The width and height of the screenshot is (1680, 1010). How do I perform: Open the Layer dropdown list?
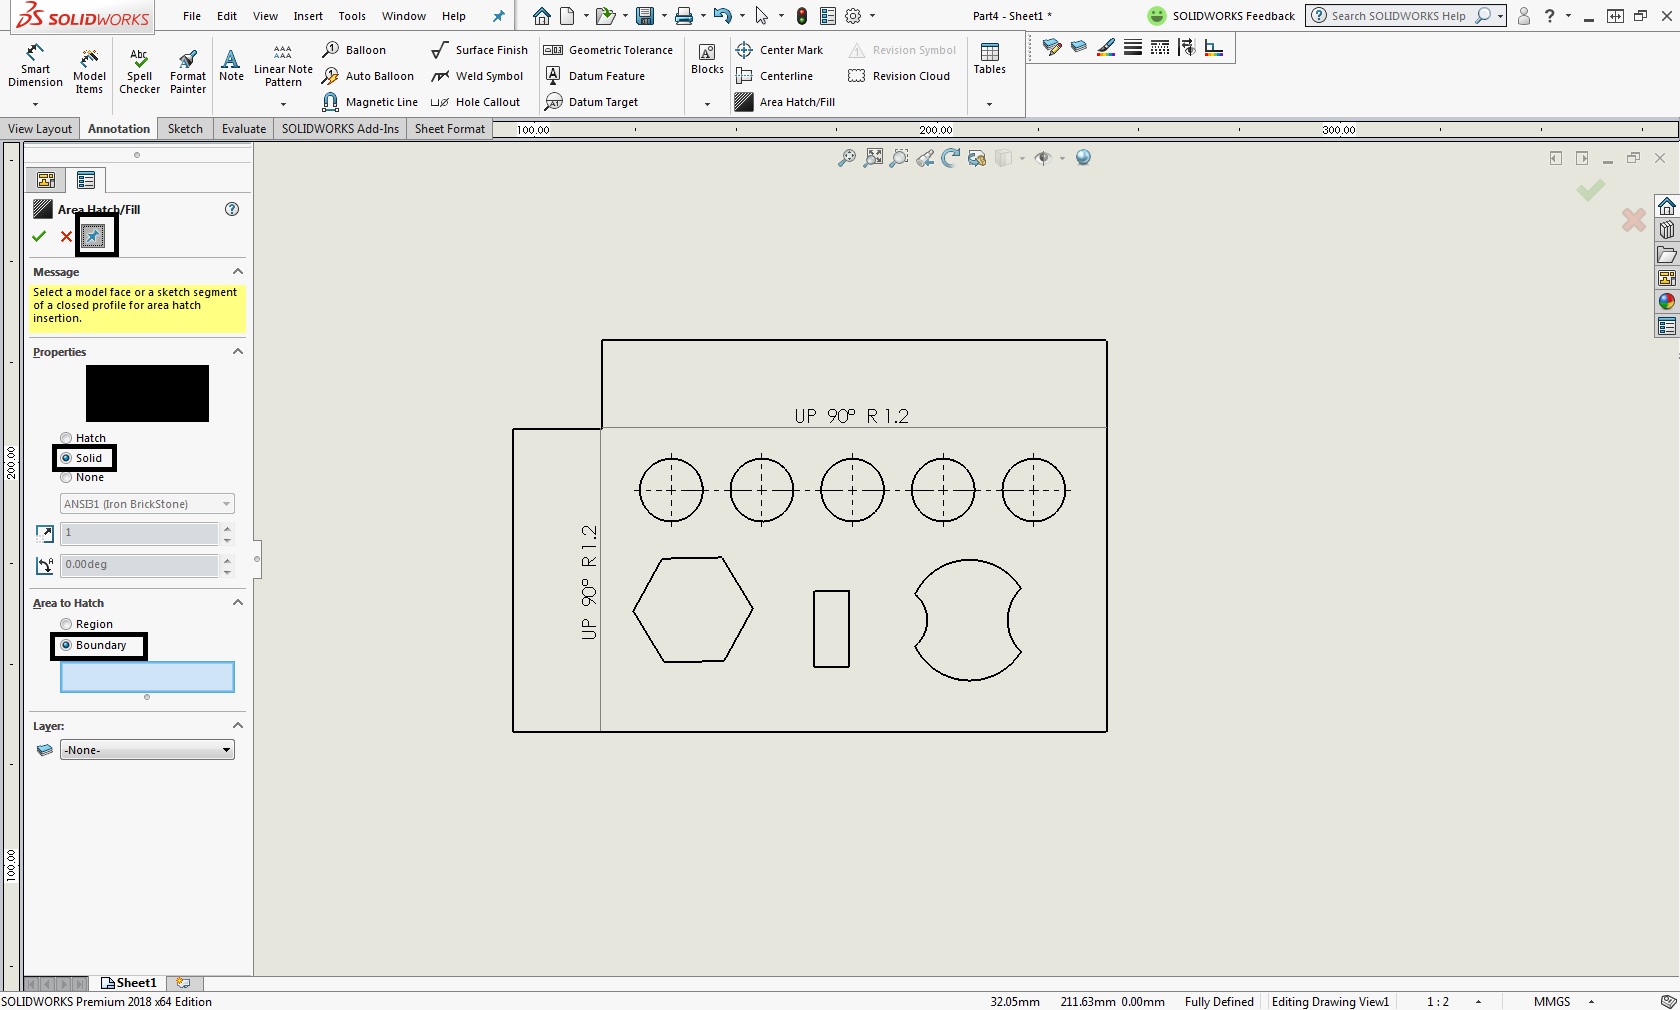147,750
